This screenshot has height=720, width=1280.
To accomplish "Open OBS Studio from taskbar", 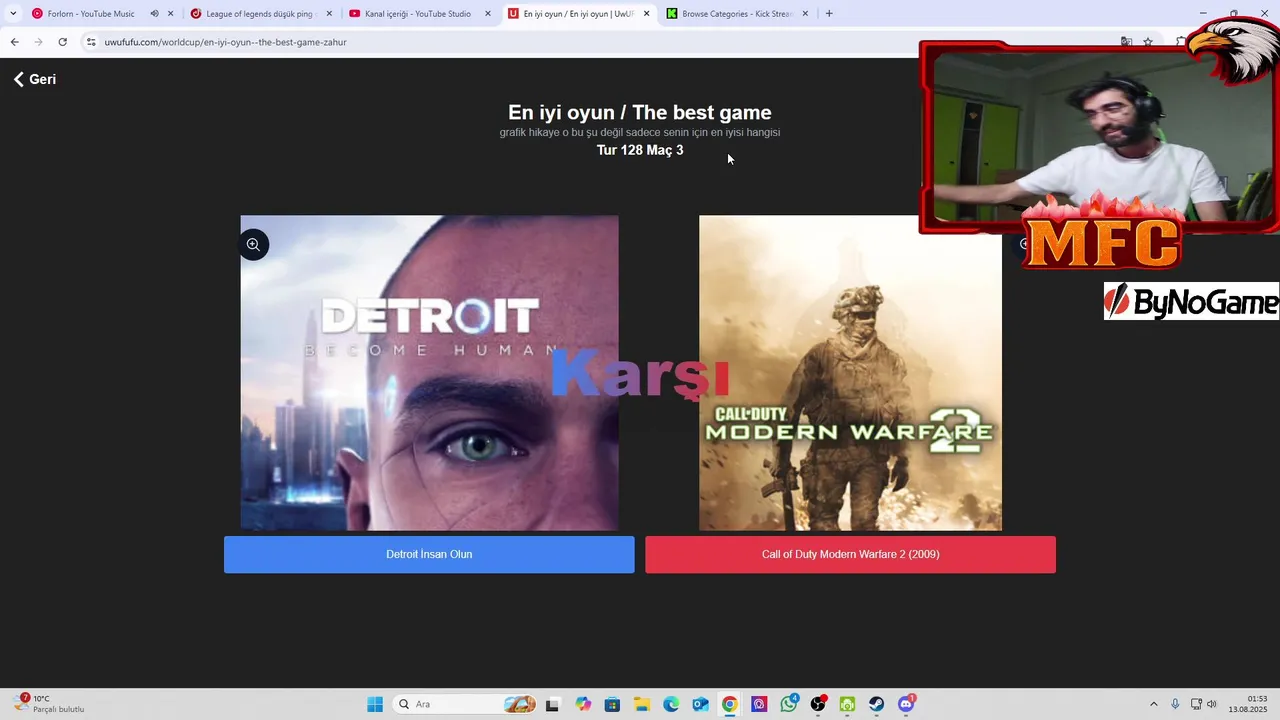I will click(x=819, y=704).
